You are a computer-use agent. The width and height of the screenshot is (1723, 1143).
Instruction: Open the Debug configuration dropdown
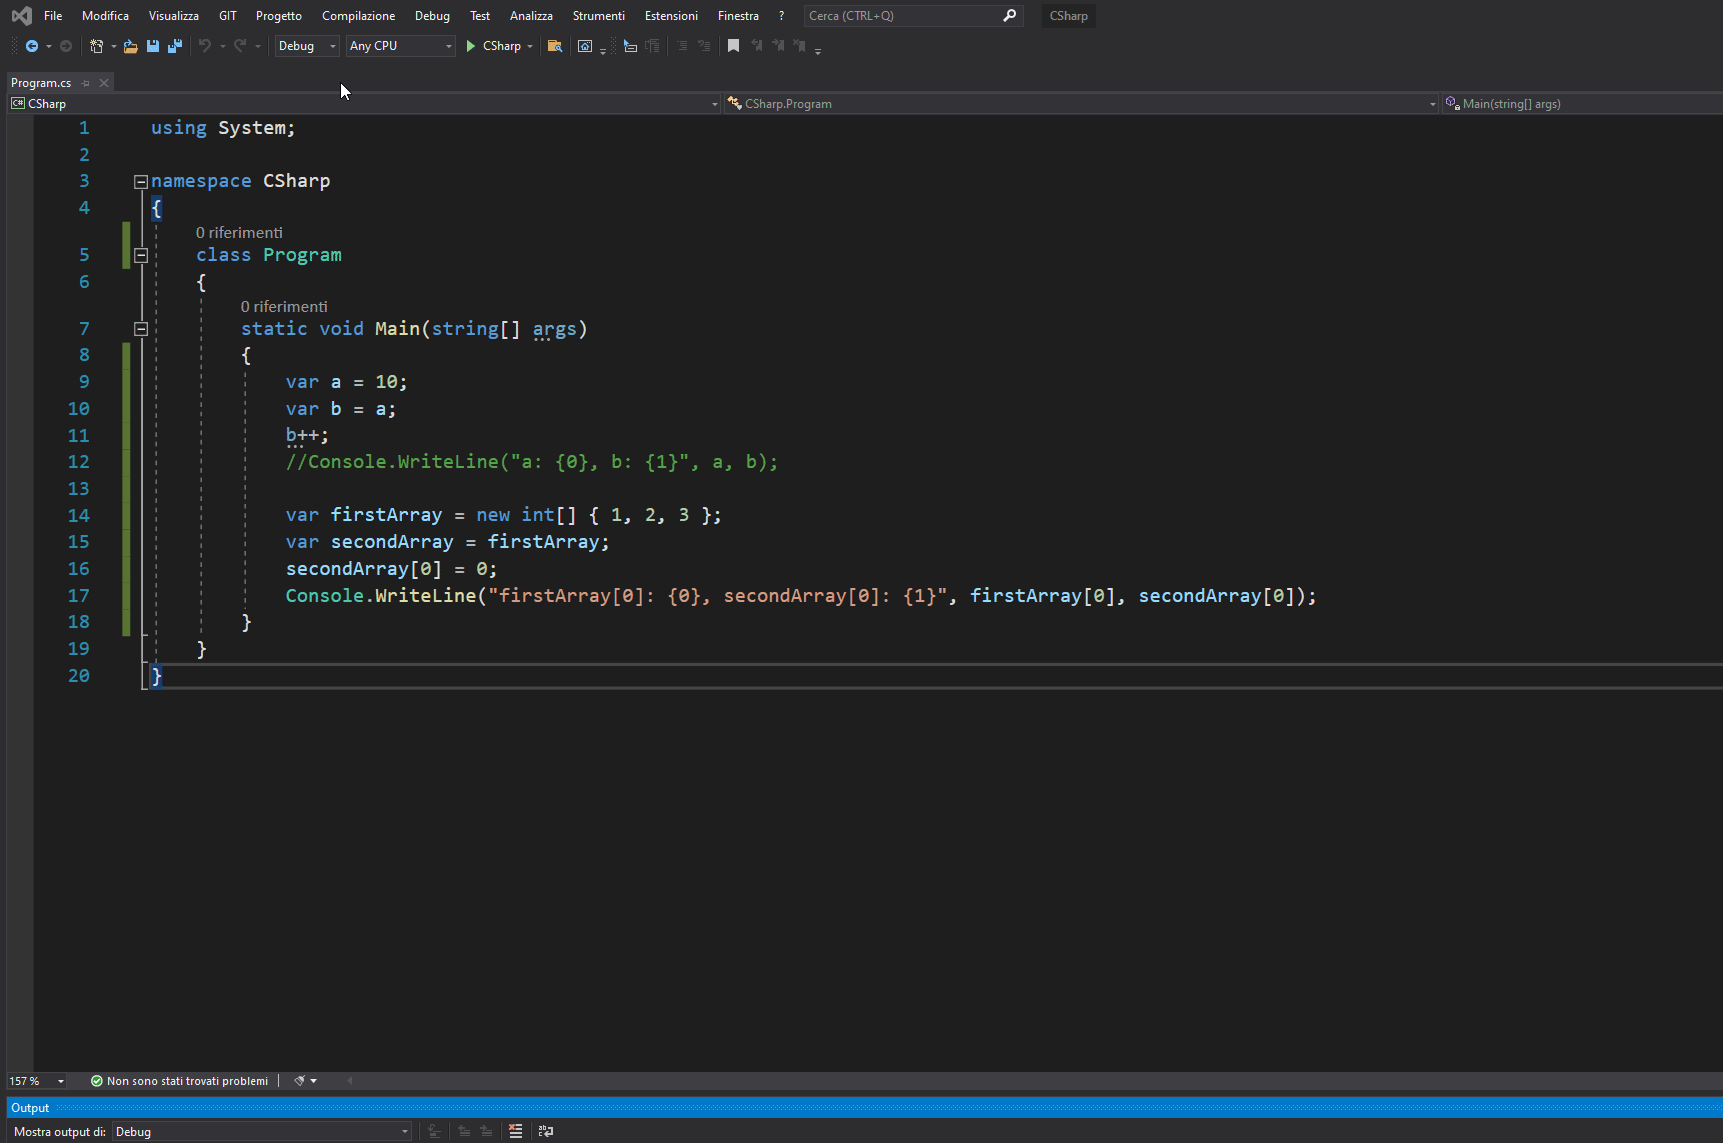(x=307, y=46)
